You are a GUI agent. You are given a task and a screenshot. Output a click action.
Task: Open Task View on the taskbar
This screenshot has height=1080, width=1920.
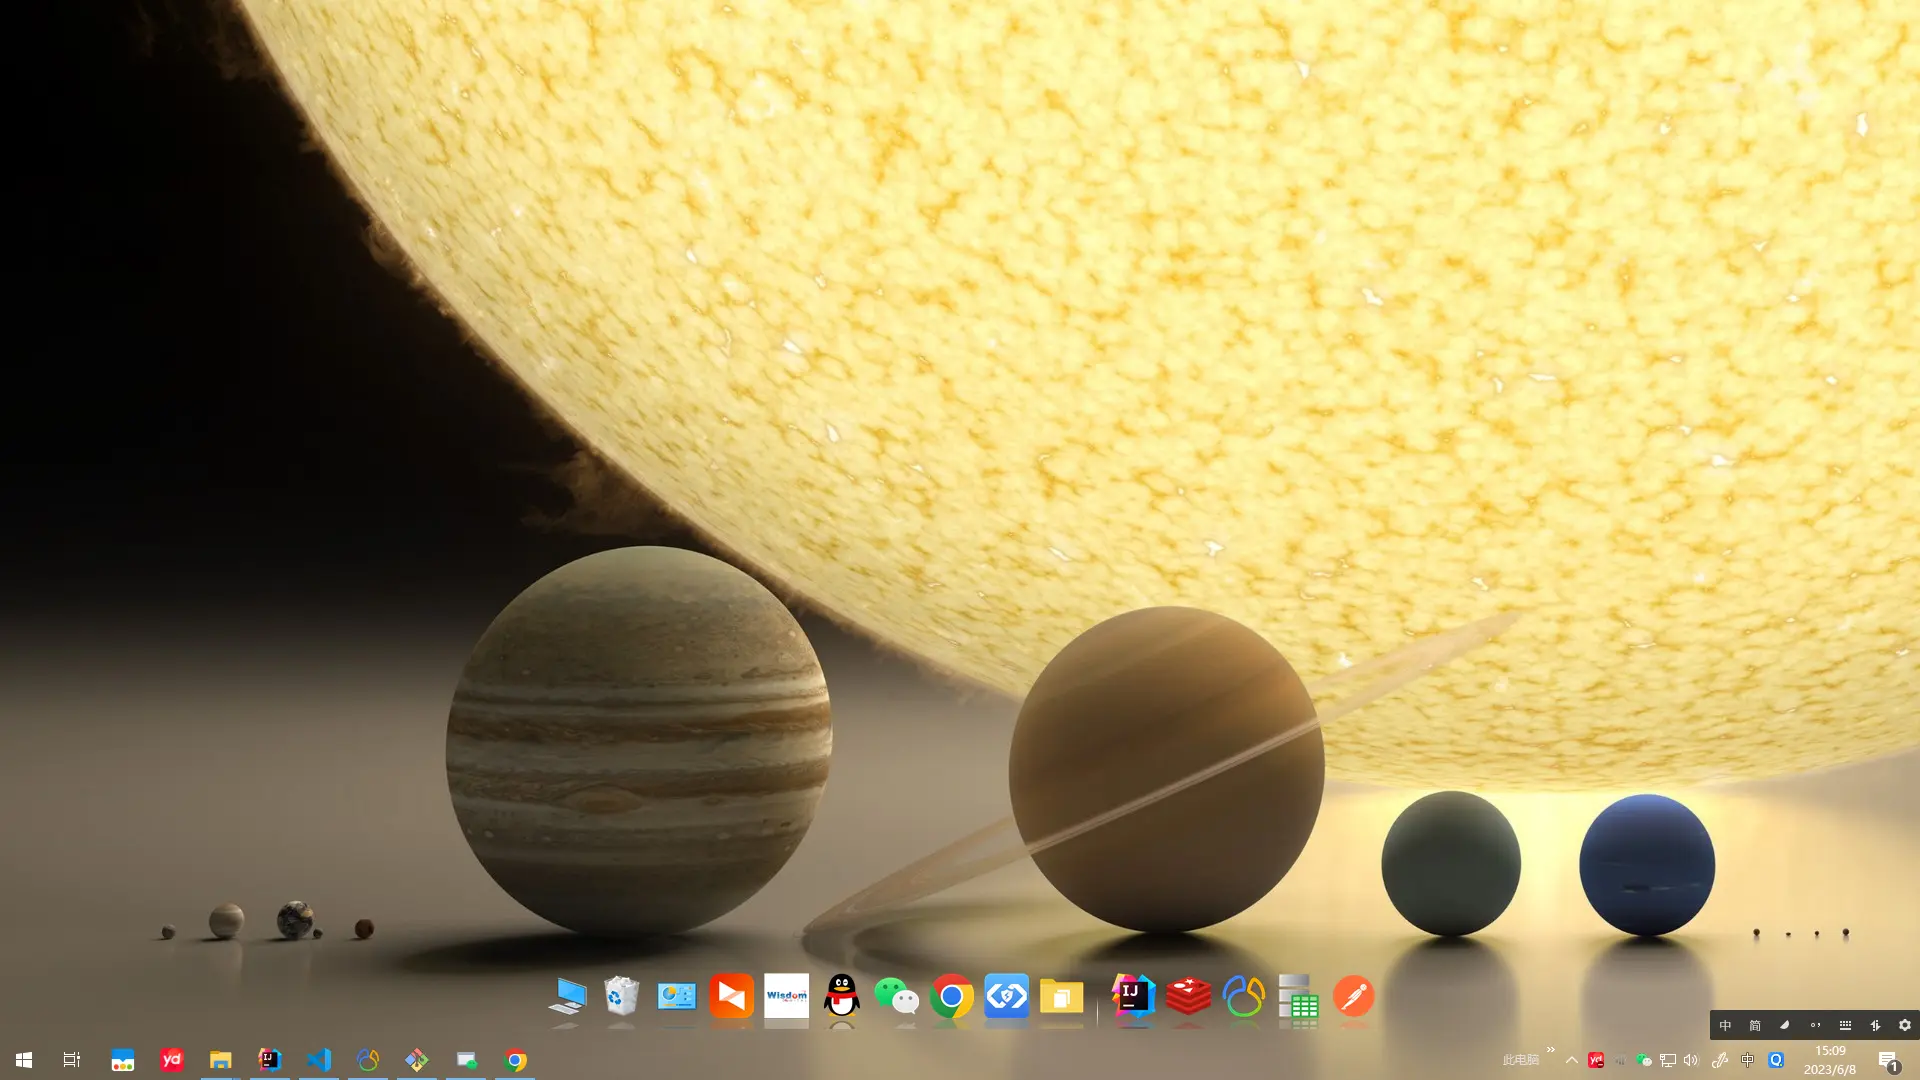[x=72, y=1060]
